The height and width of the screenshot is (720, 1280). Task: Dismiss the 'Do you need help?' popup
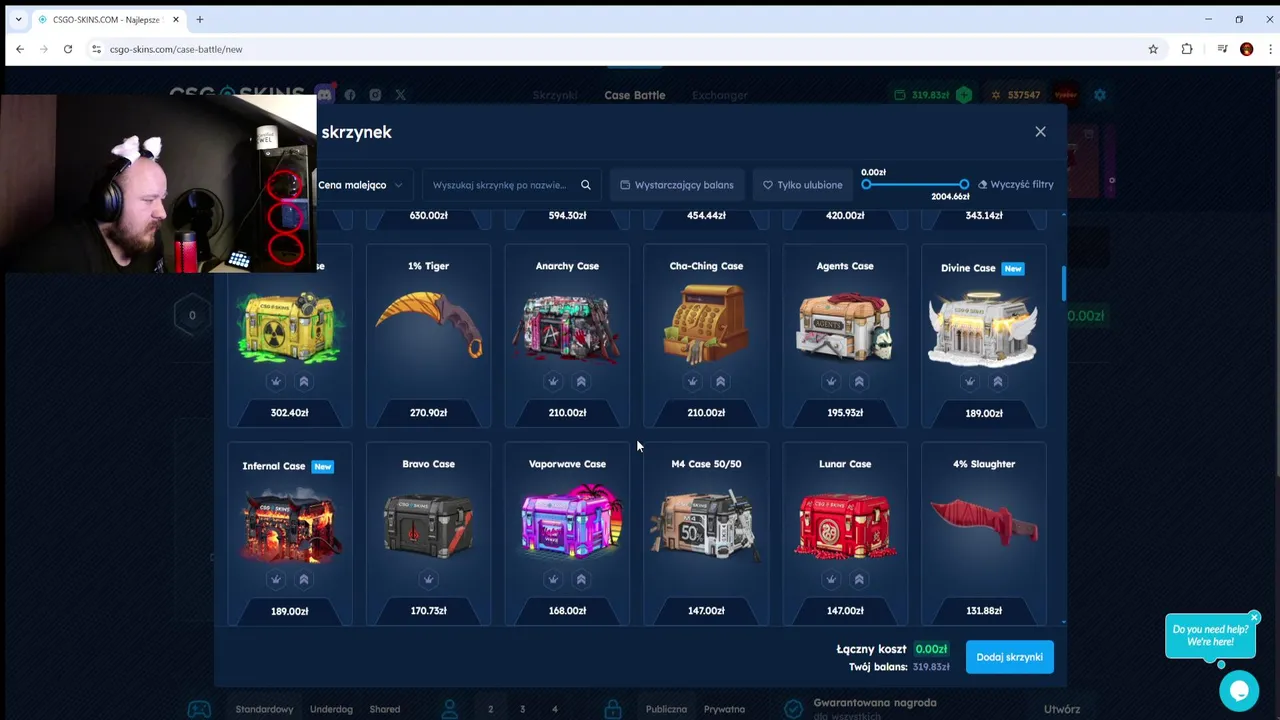pyautogui.click(x=1254, y=617)
